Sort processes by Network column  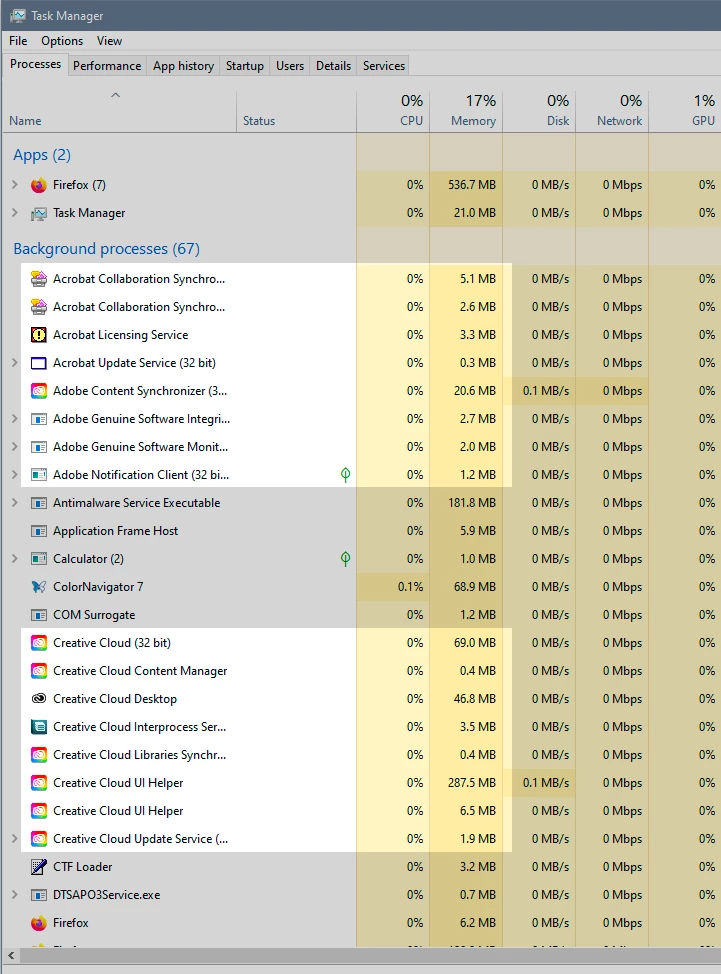612,111
